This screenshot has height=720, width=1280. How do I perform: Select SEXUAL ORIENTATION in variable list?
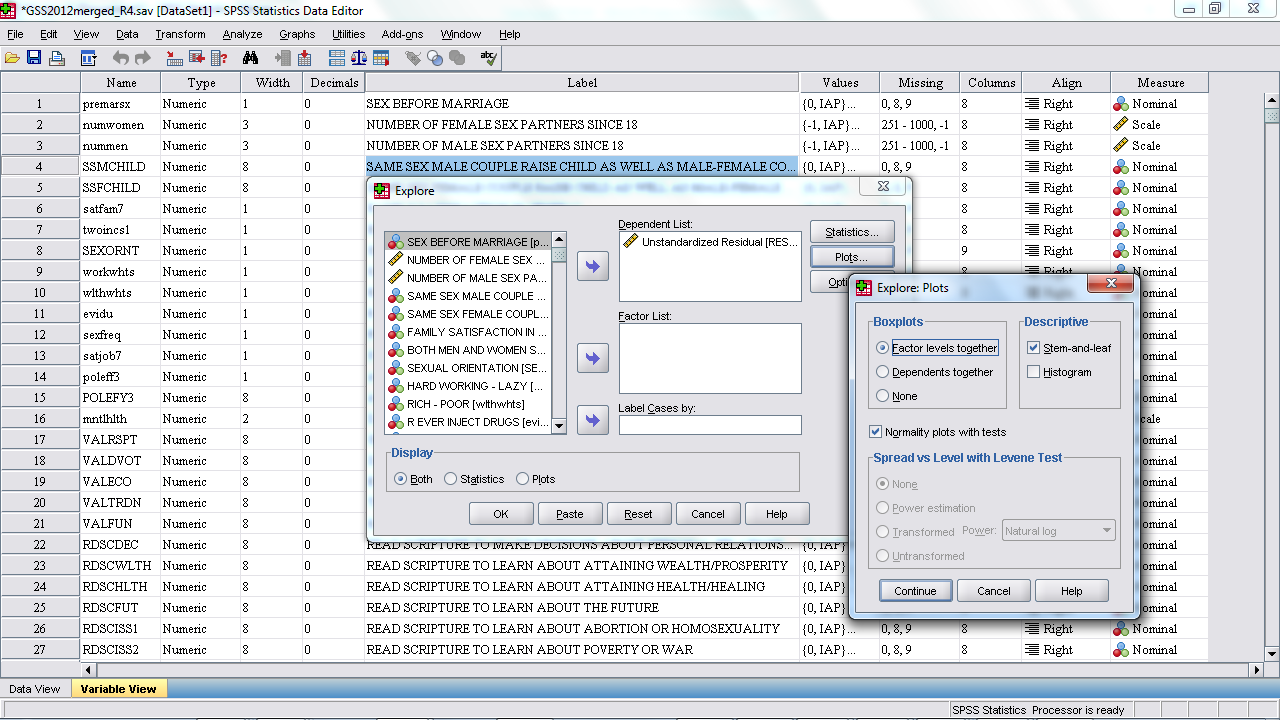pyautogui.click(x=468, y=368)
